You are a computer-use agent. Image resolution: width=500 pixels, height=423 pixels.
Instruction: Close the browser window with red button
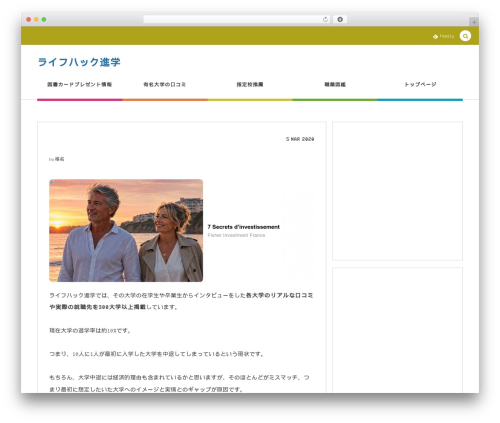click(x=29, y=19)
